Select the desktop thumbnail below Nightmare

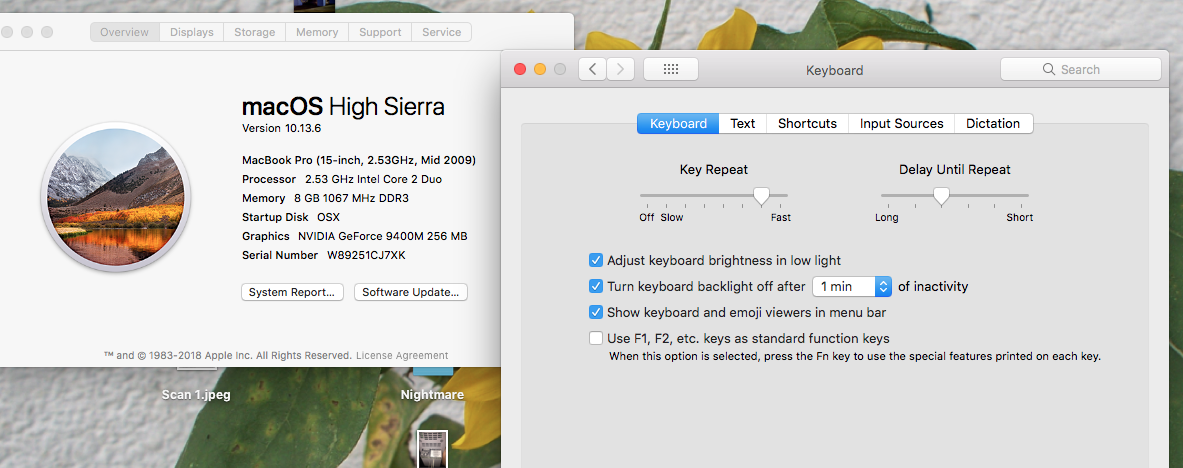[433, 449]
